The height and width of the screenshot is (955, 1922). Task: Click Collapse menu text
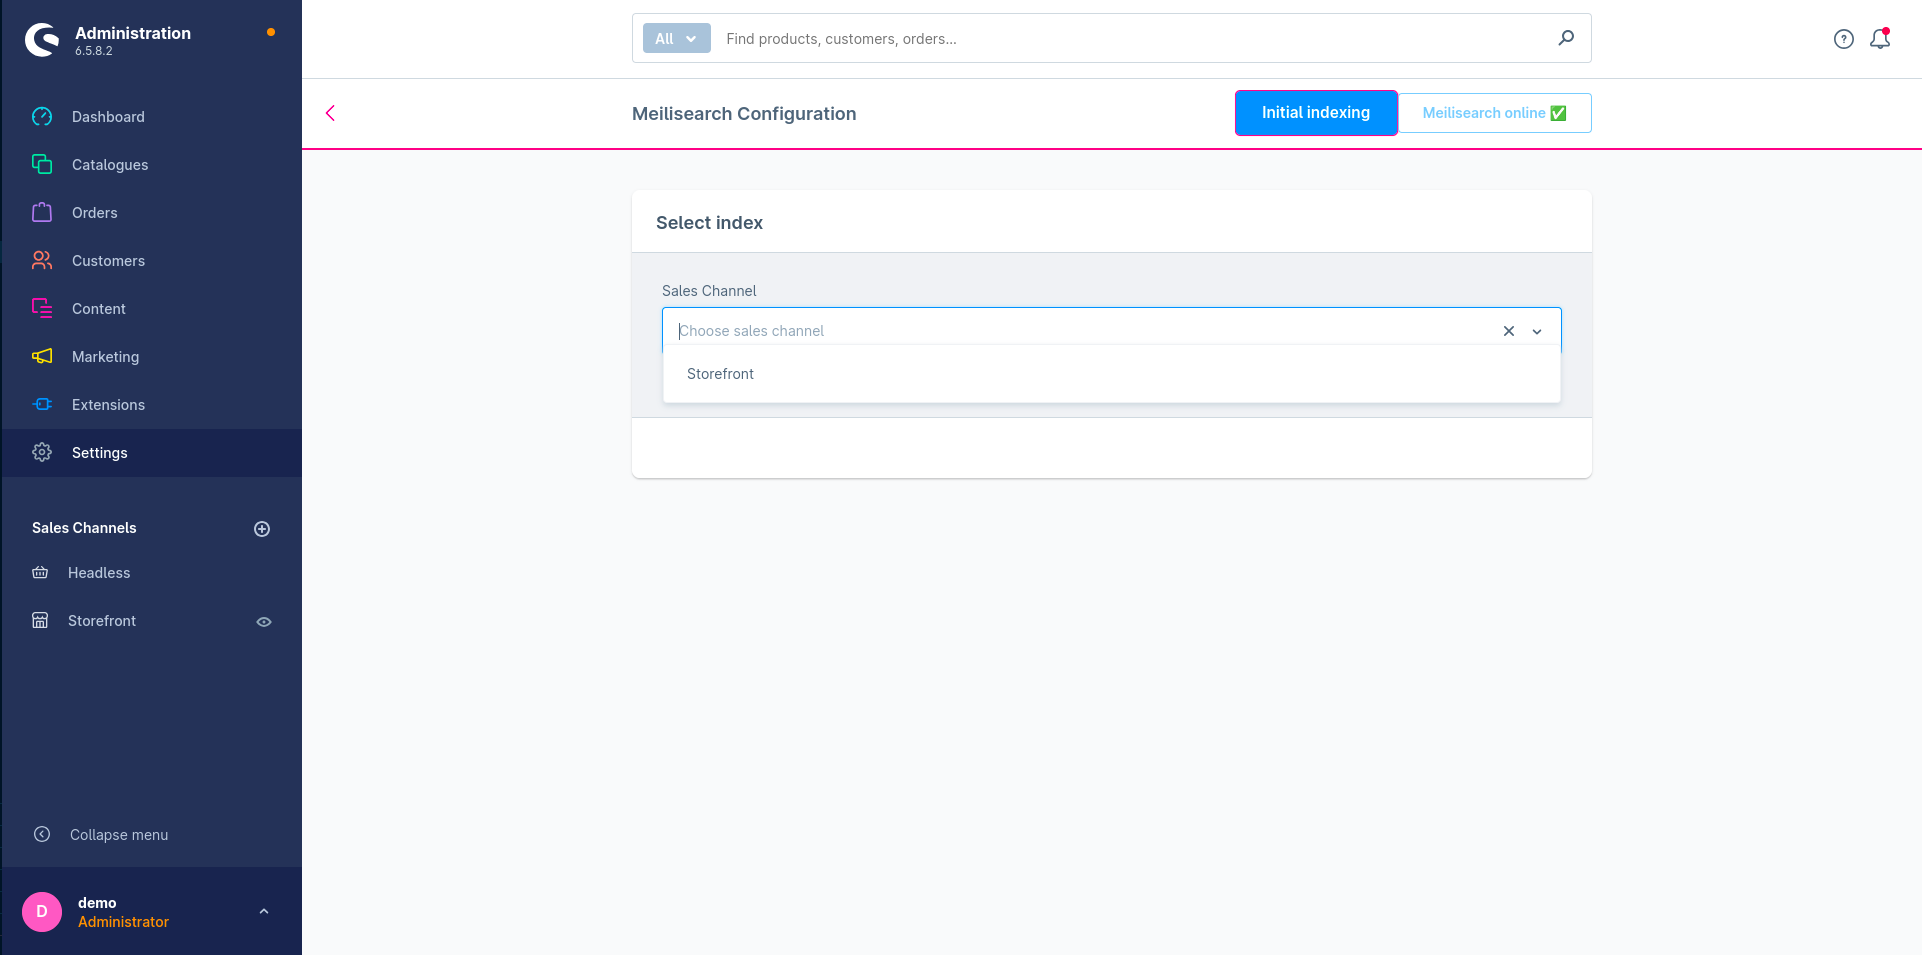click(x=119, y=835)
